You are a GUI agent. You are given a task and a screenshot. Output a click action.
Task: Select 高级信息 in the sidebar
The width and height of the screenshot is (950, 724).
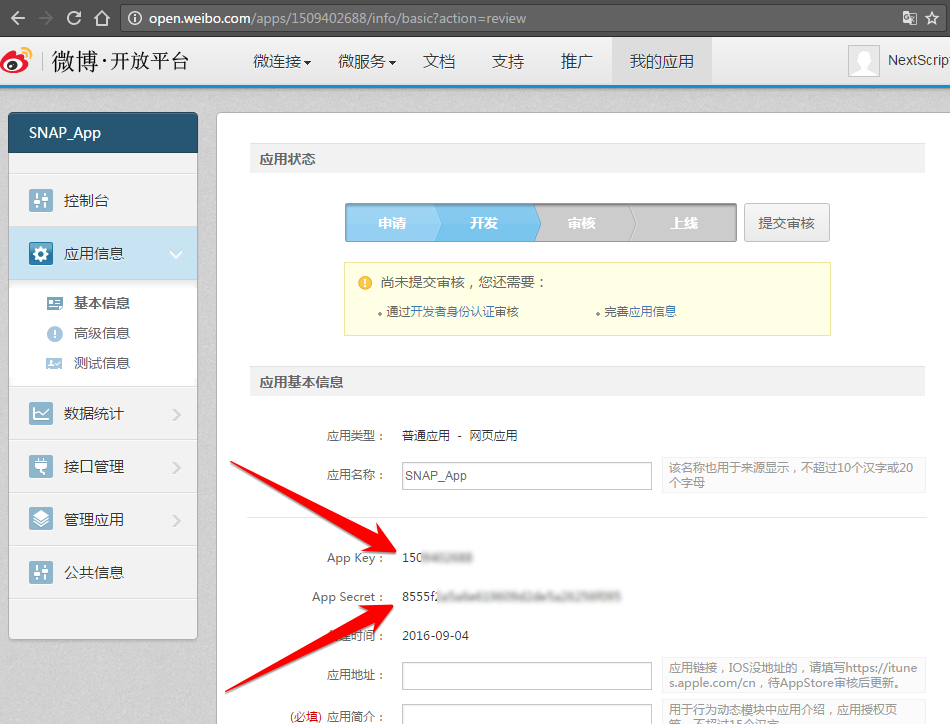click(102, 333)
